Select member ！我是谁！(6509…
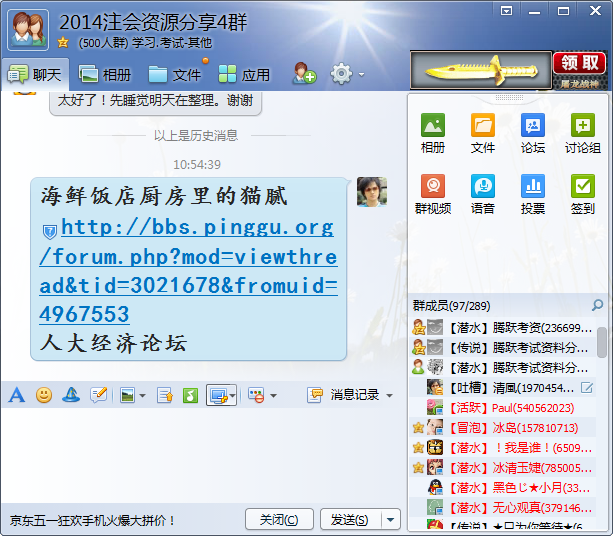The width and height of the screenshot is (613, 536). 502,448
